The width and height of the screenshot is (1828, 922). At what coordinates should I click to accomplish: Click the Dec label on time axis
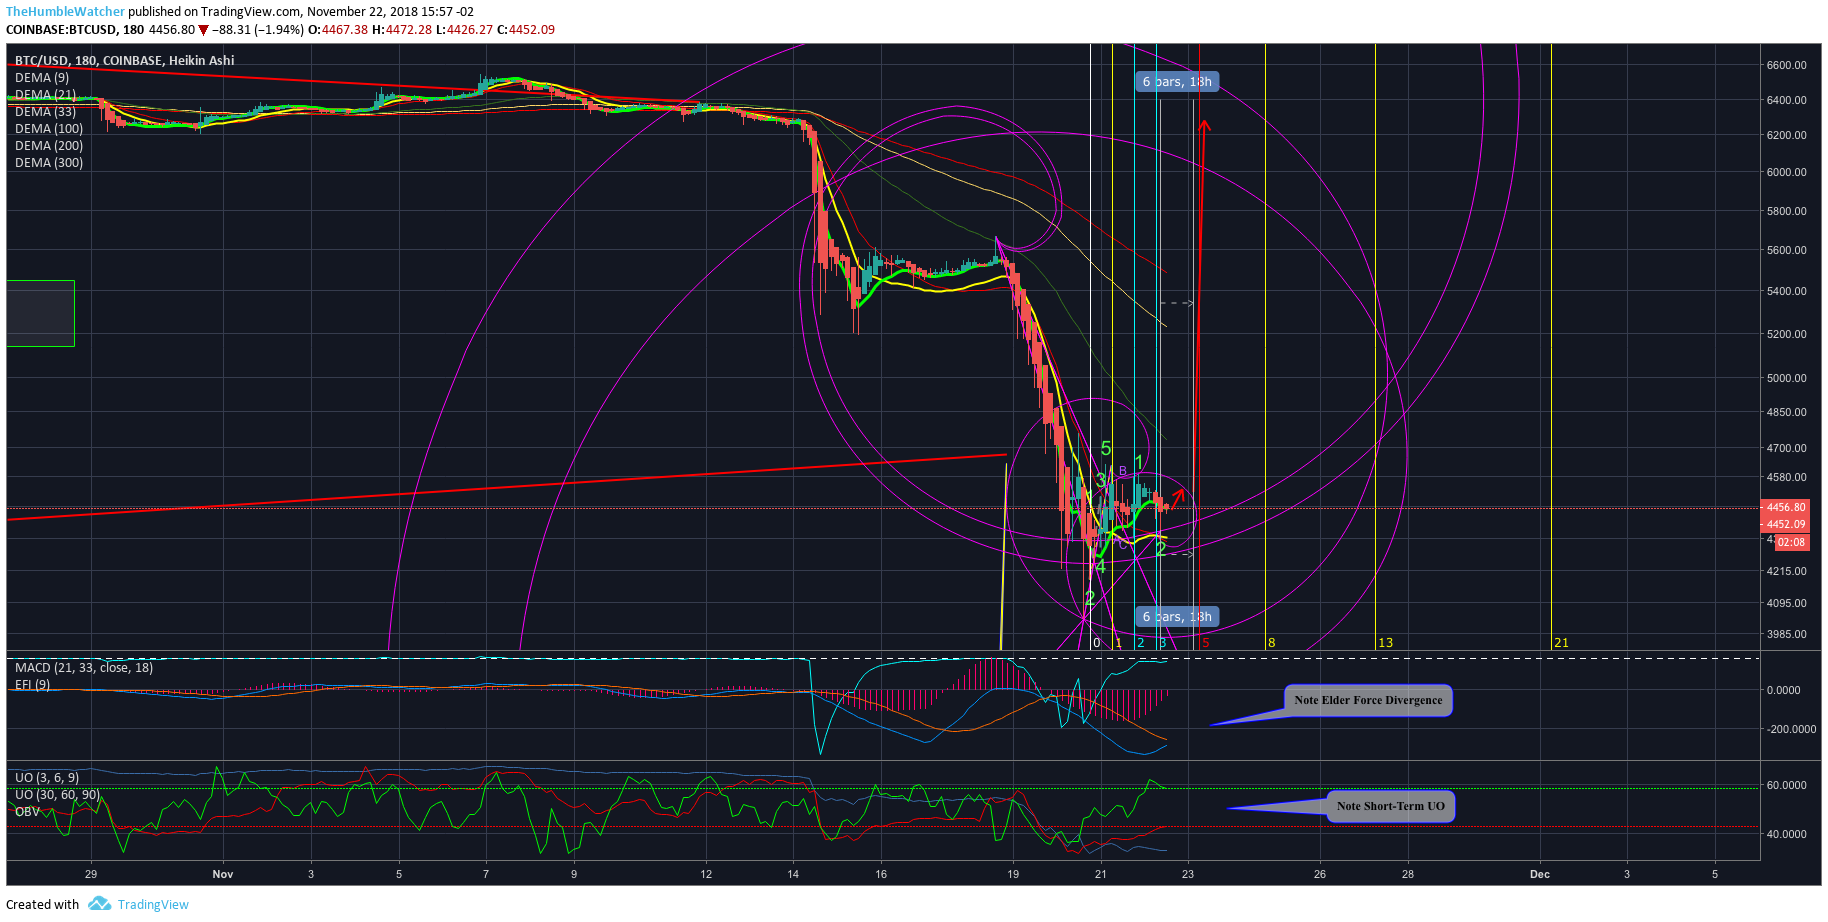[x=1540, y=874]
